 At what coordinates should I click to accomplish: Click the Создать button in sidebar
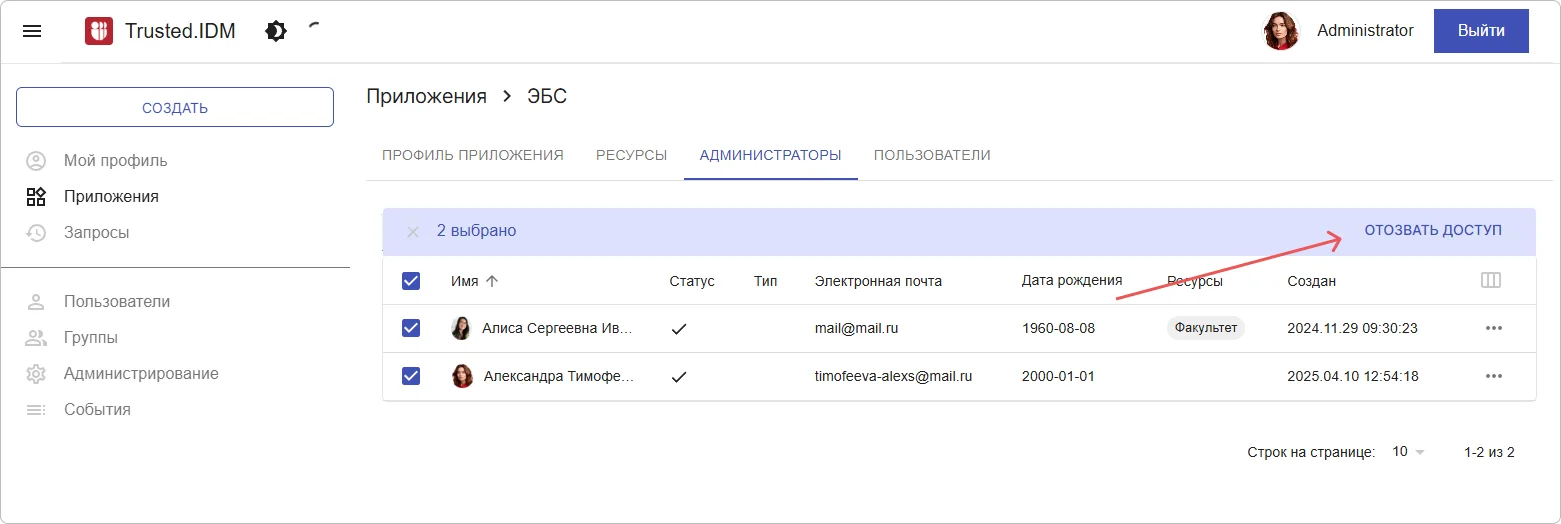(175, 107)
